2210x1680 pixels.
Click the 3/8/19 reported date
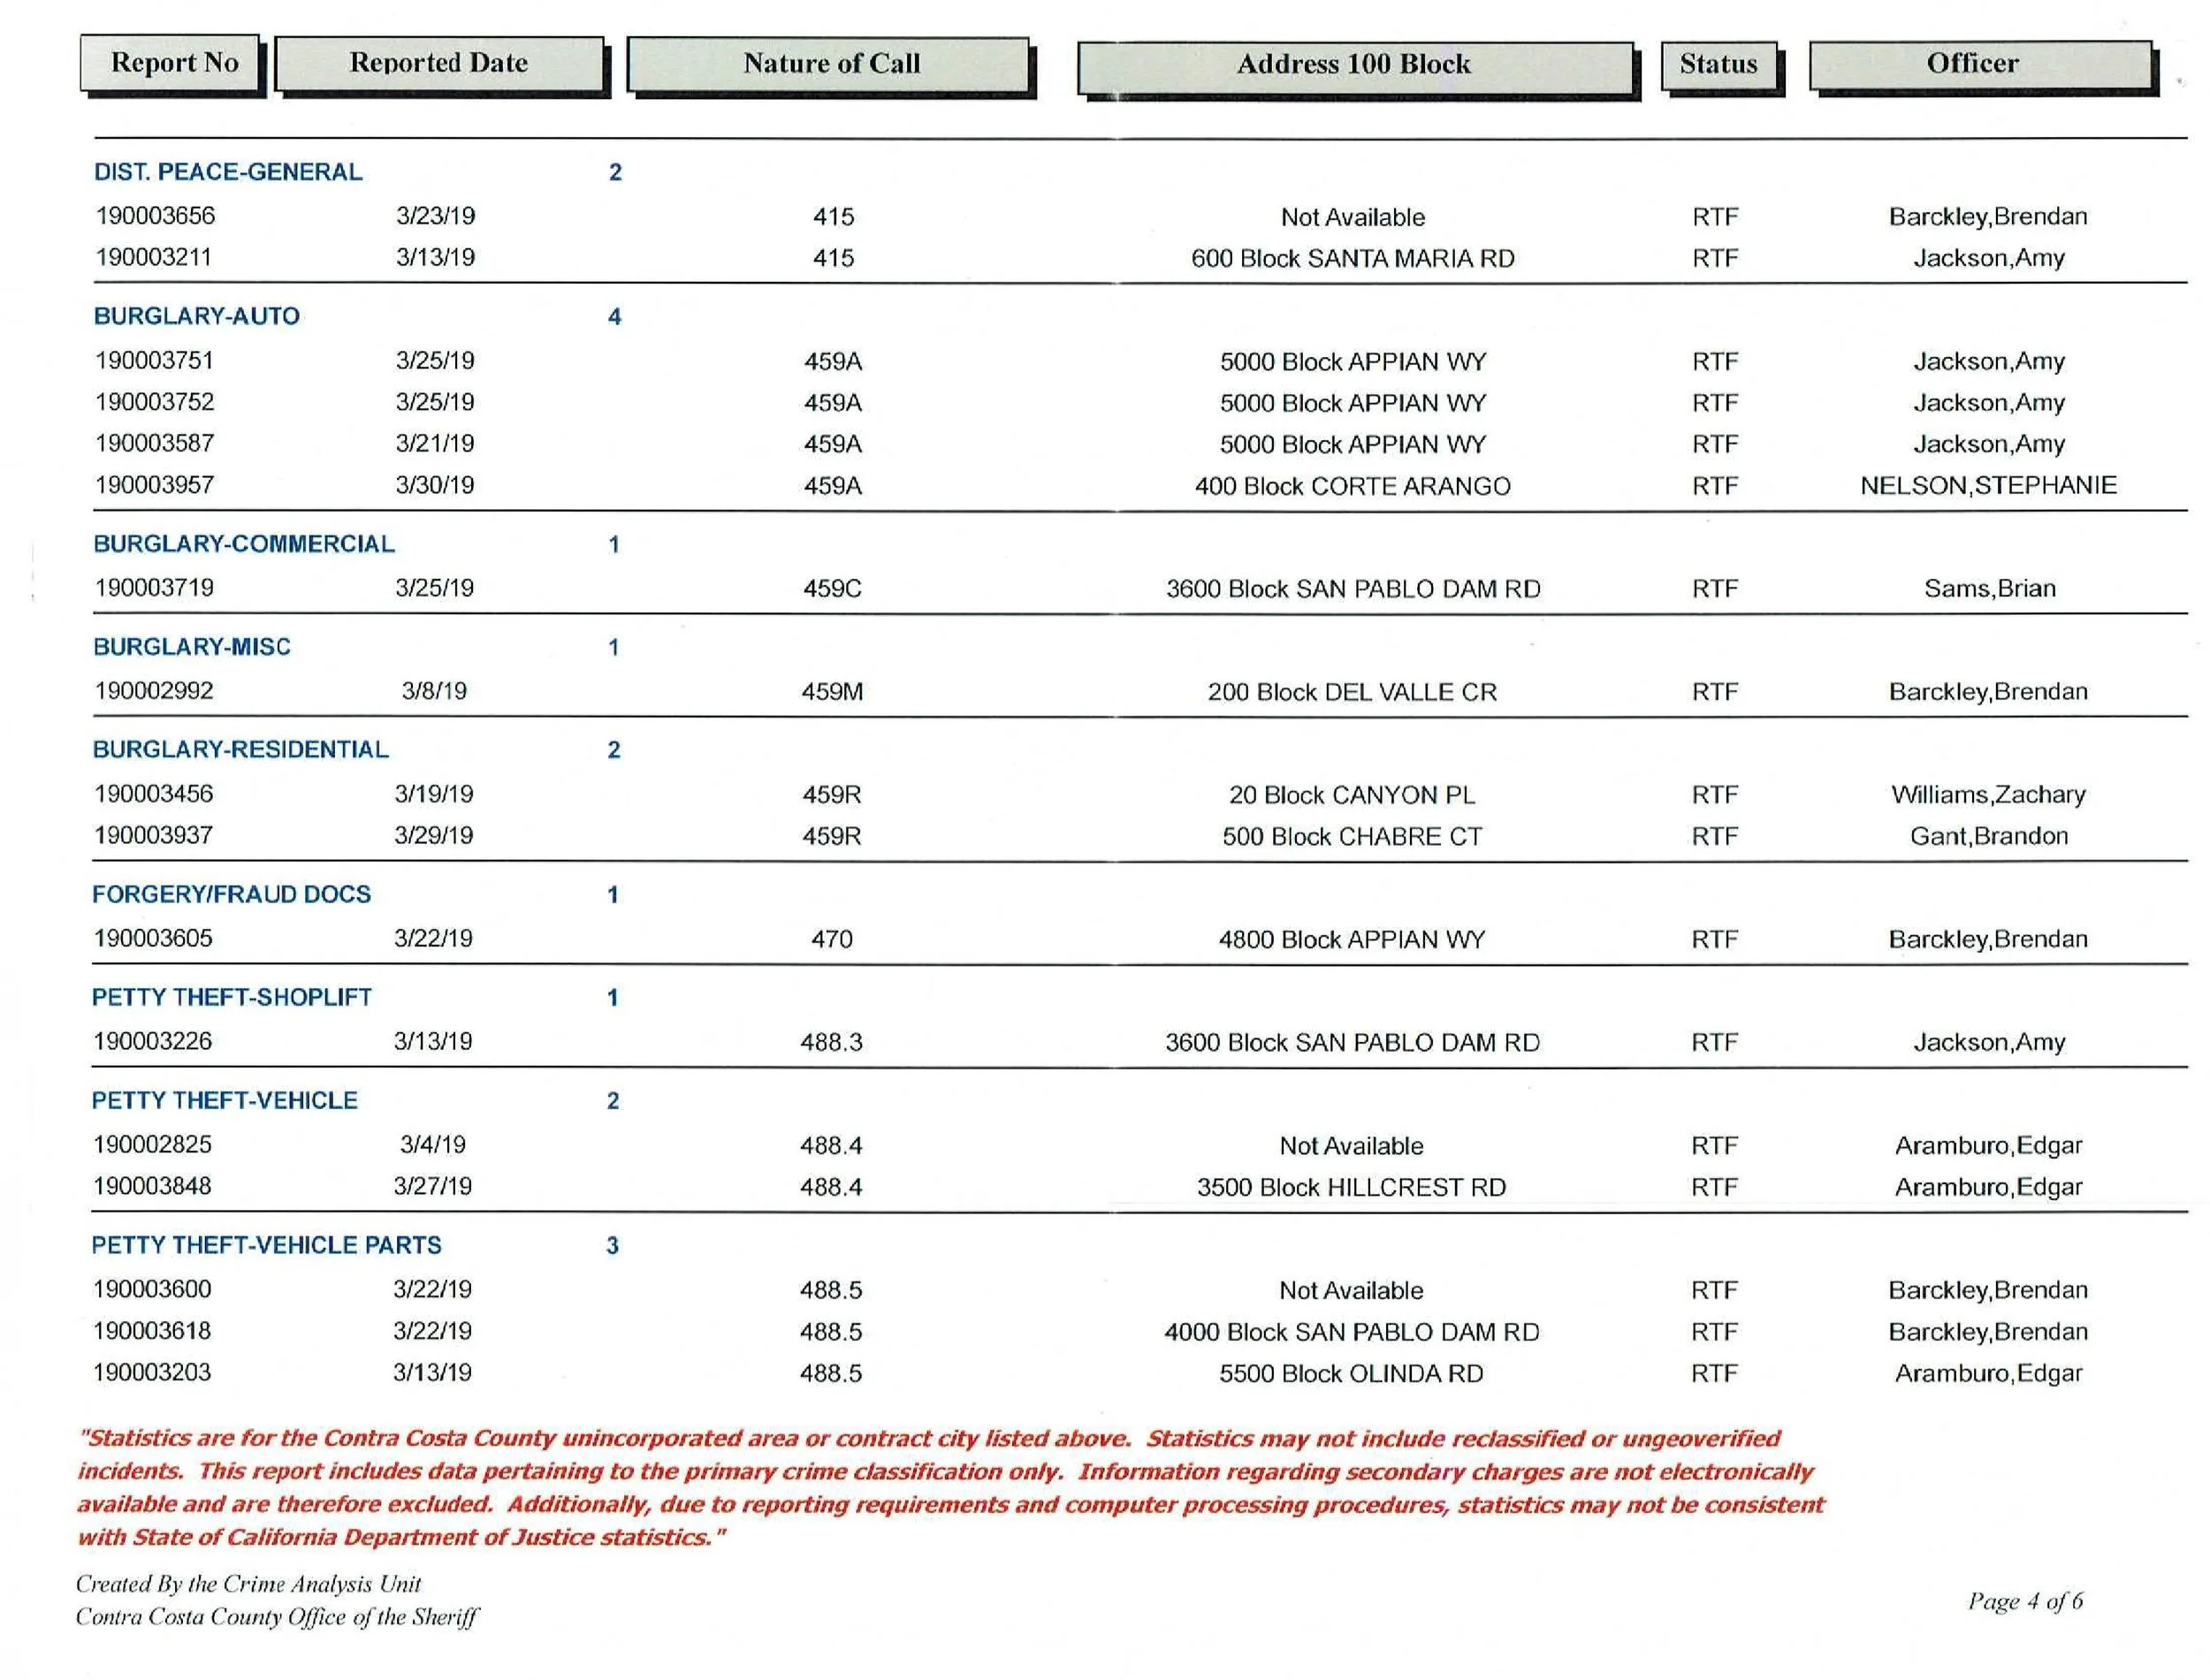pyautogui.click(x=434, y=691)
